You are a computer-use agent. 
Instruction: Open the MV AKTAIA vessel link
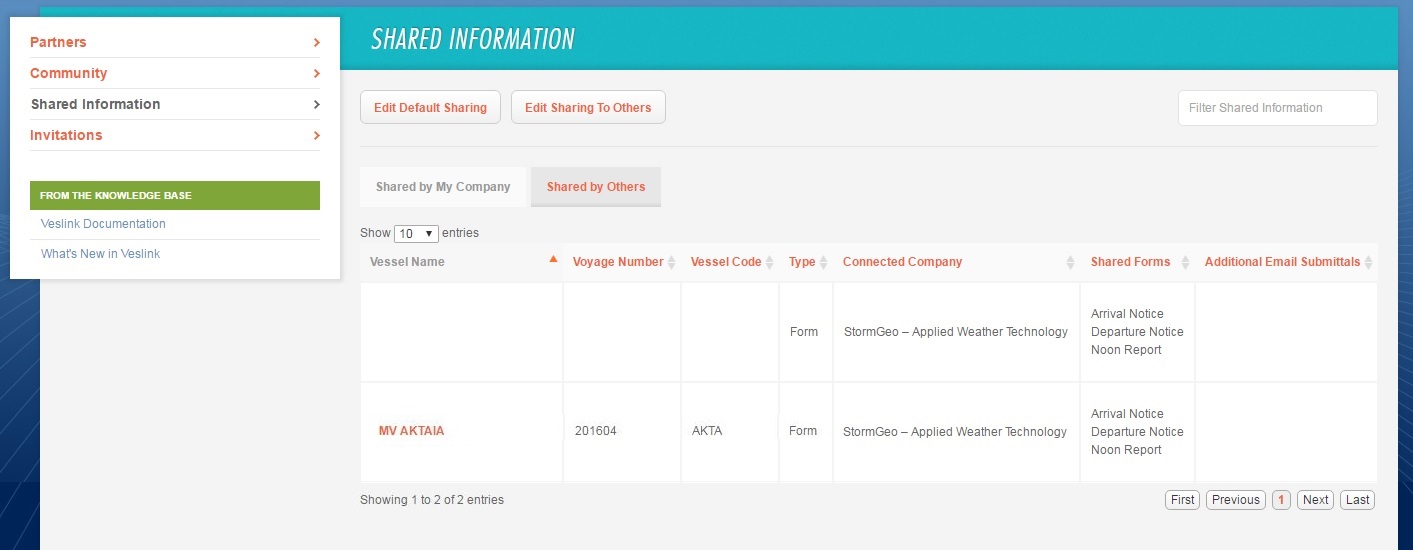pyautogui.click(x=411, y=431)
